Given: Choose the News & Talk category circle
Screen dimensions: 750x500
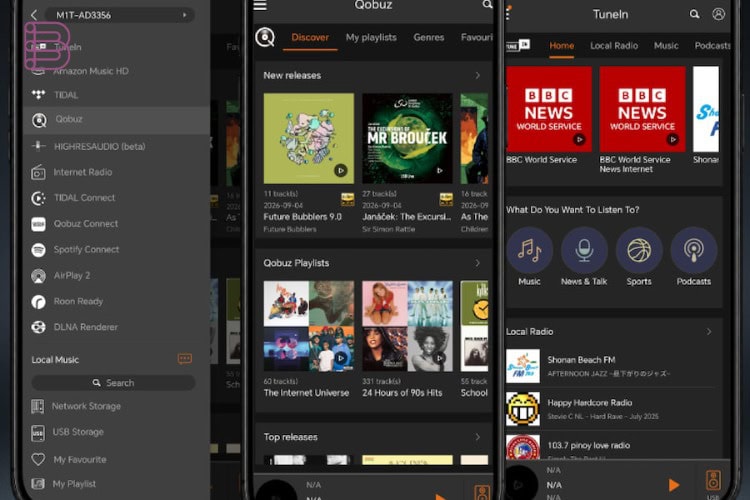Looking at the screenshot, I should pyautogui.click(x=584, y=250).
